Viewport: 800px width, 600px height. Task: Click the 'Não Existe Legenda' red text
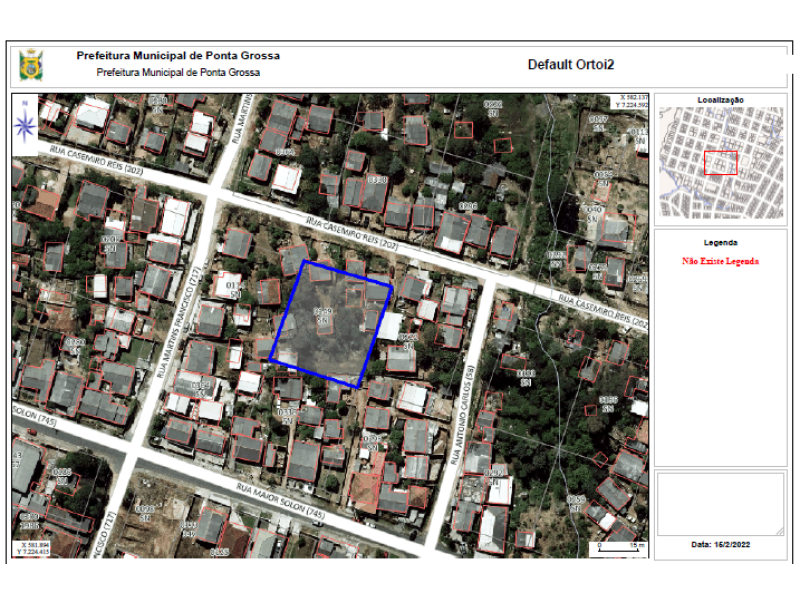pyautogui.click(x=720, y=261)
